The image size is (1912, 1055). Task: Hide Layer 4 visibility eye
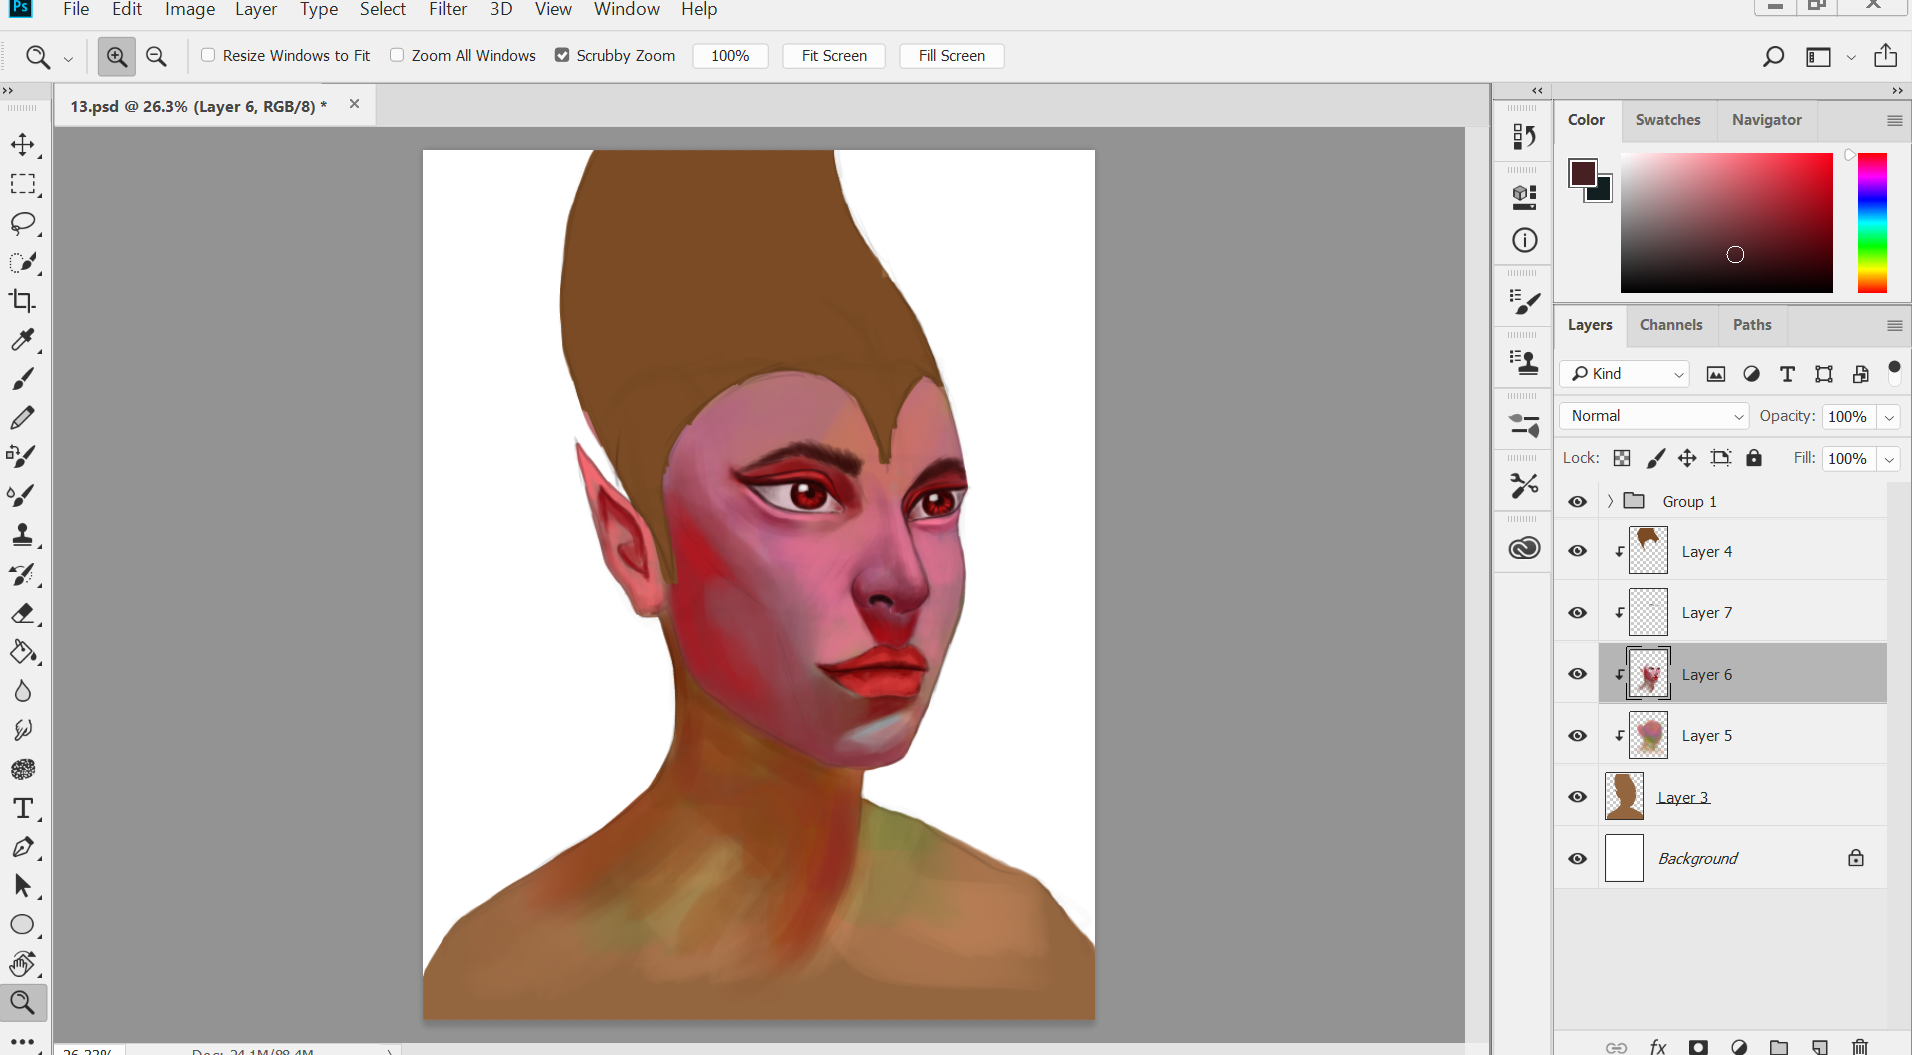[x=1578, y=551]
